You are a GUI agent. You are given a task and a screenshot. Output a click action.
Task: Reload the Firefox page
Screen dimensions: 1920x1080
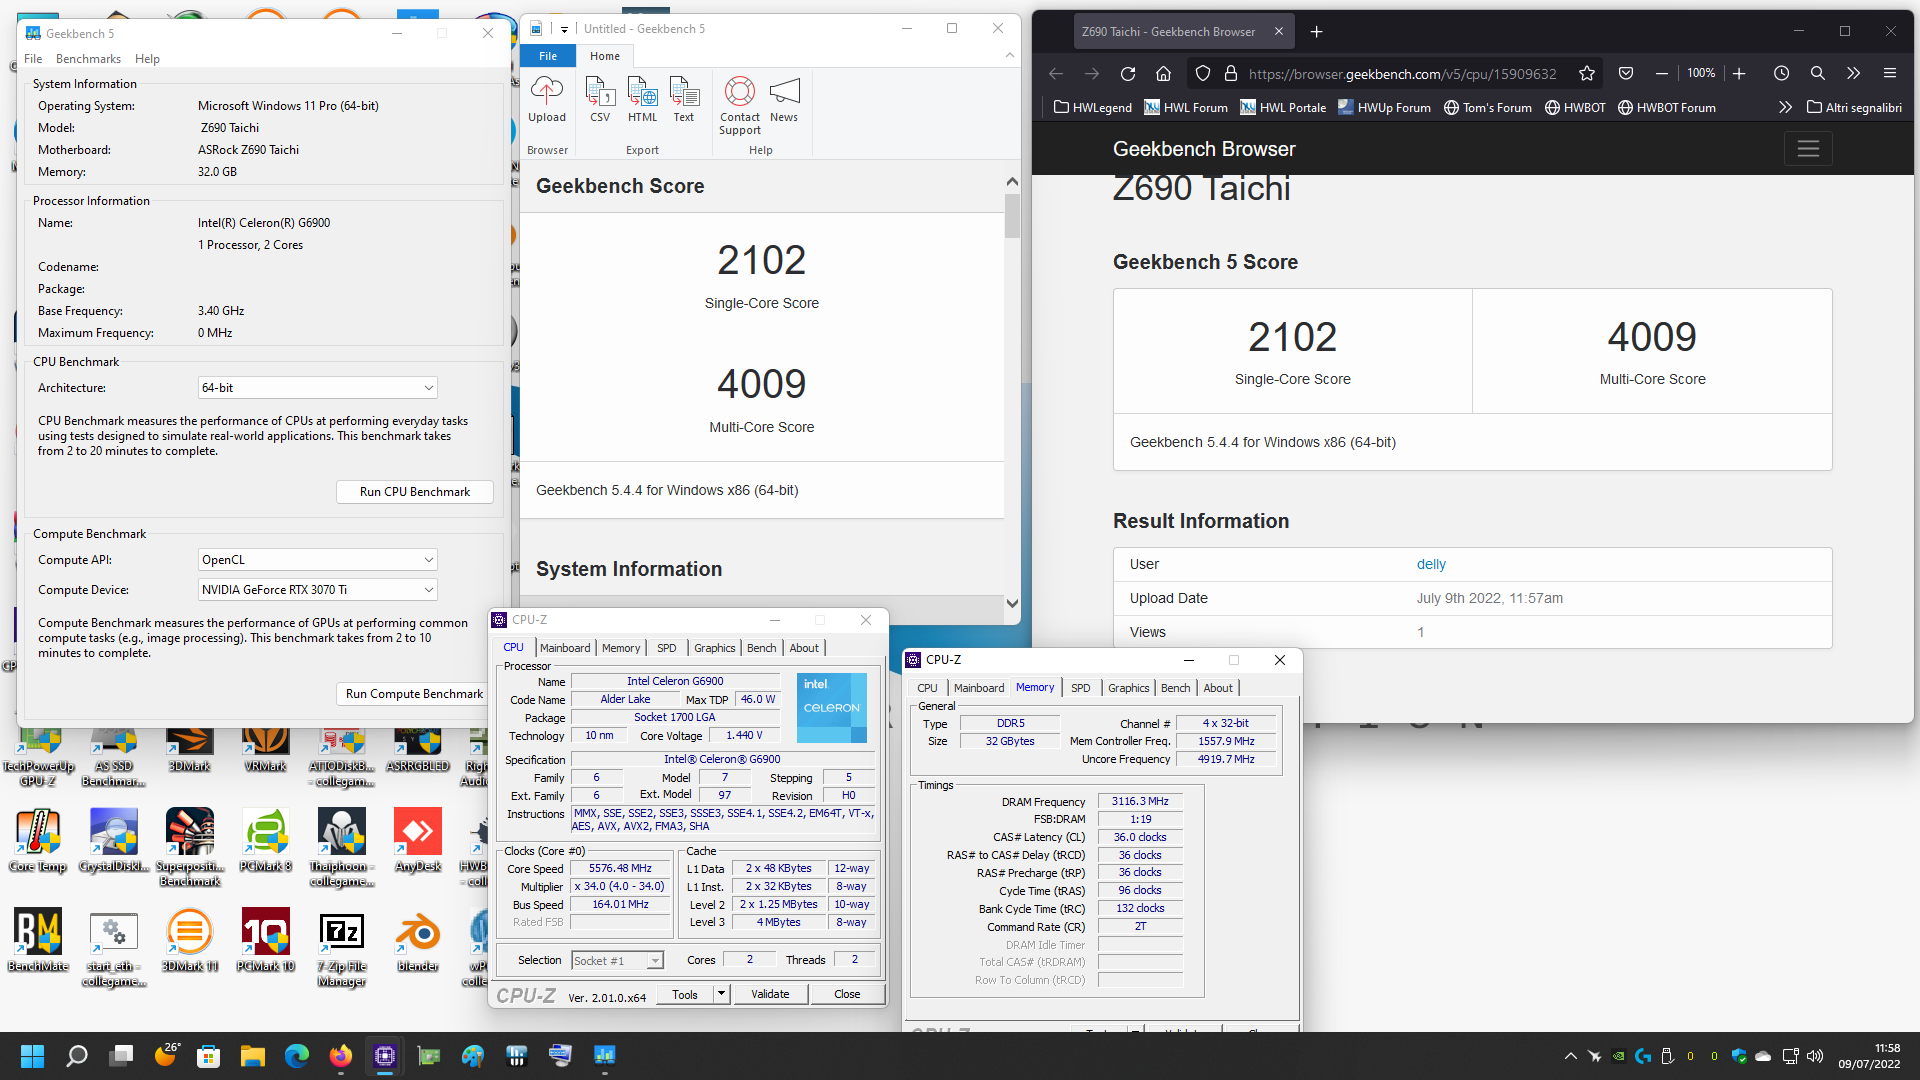click(x=1128, y=73)
